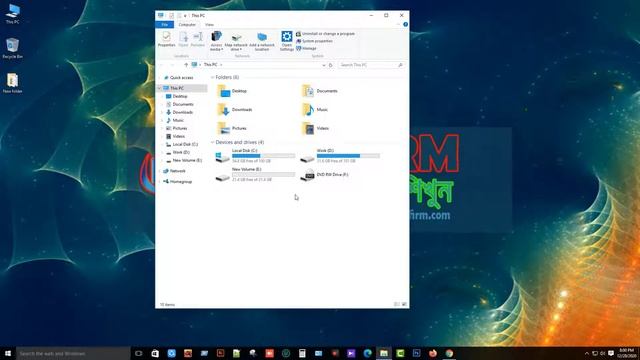The image size is (640, 360).
Task: Select Work (D:) in navigation pane
Action: pos(181,152)
